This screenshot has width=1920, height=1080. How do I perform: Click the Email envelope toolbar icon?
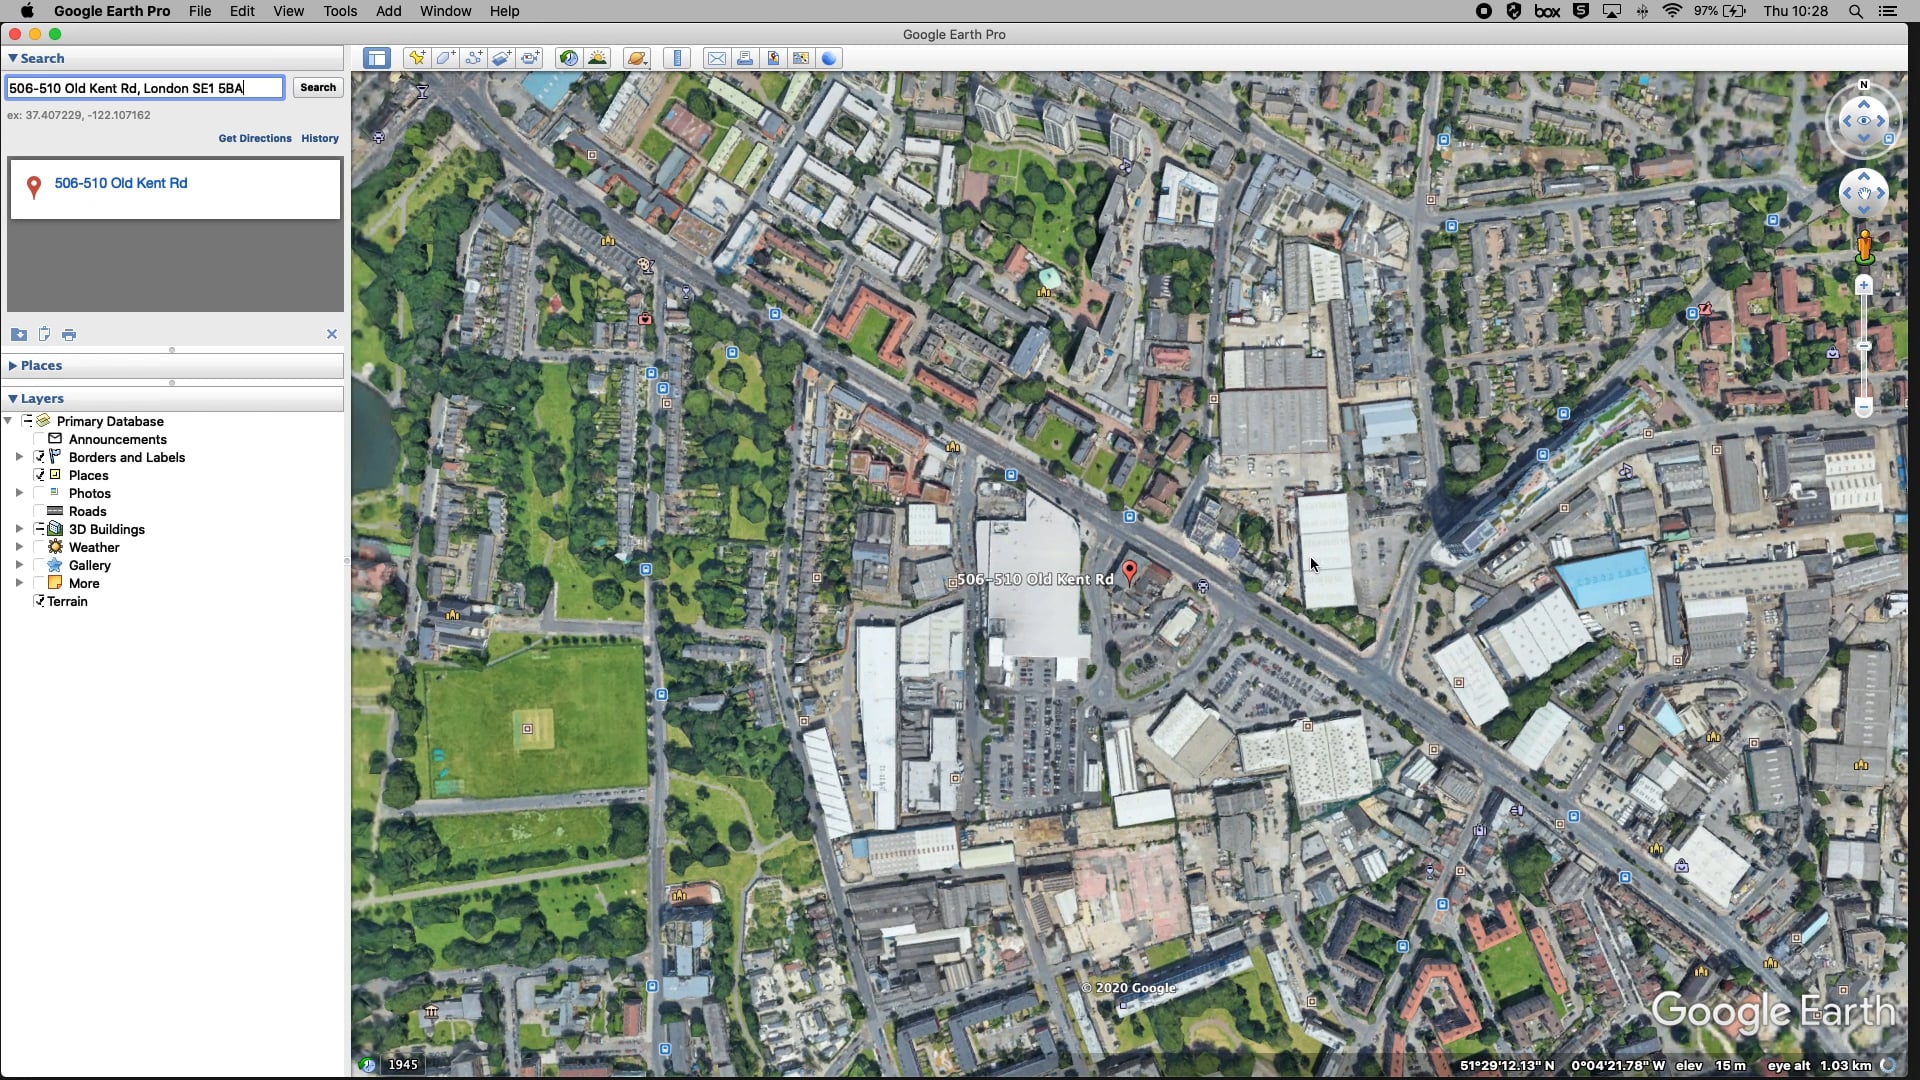(x=716, y=58)
